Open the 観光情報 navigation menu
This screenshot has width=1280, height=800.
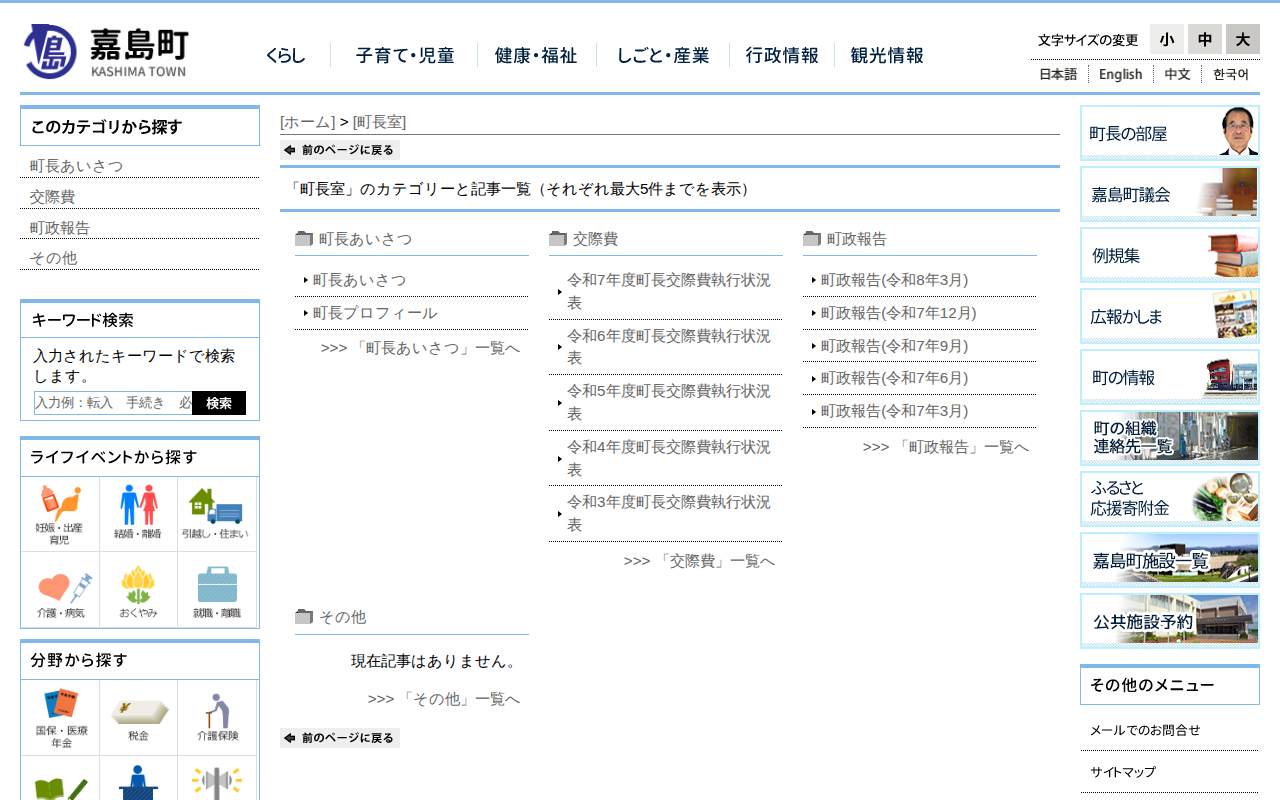[887, 56]
